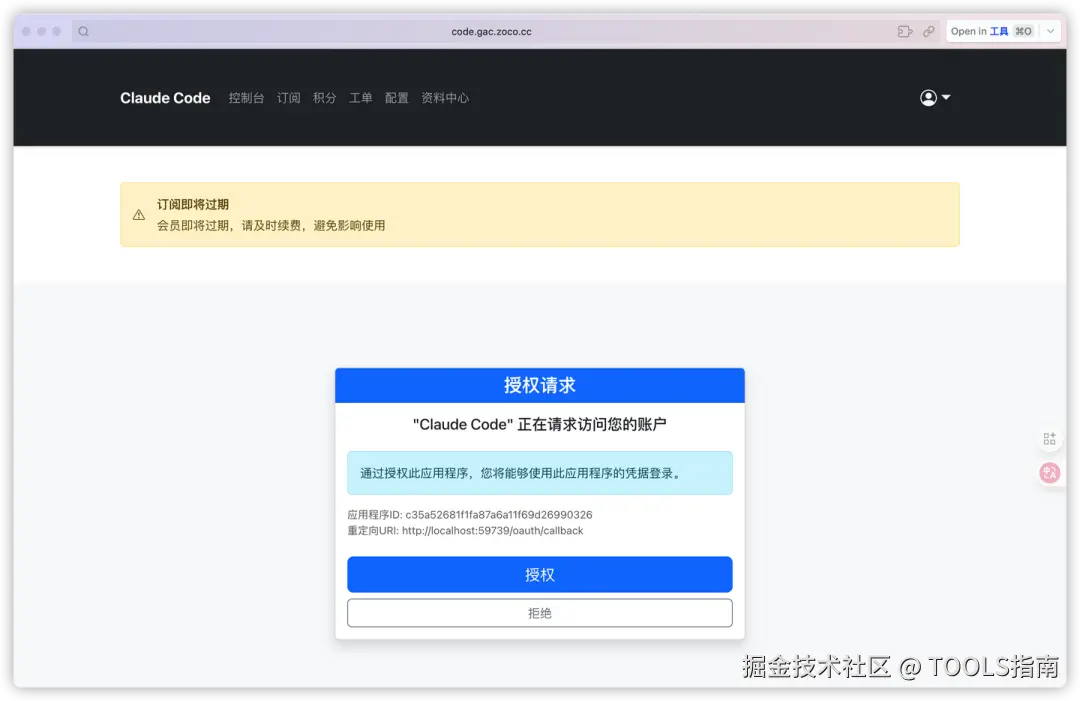Click the address bar URL code.gac.zoco.cc
The height and width of the screenshot is (701, 1080).
click(x=491, y=32)
